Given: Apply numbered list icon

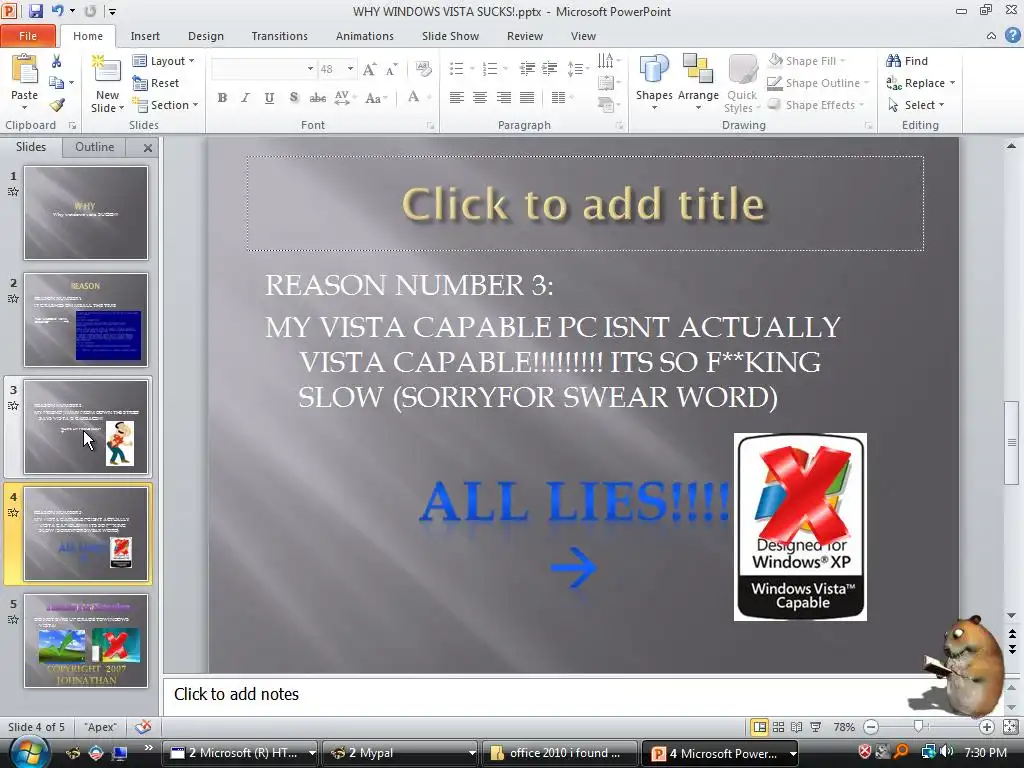Looking at the screenshot, I should pos(490,69).
